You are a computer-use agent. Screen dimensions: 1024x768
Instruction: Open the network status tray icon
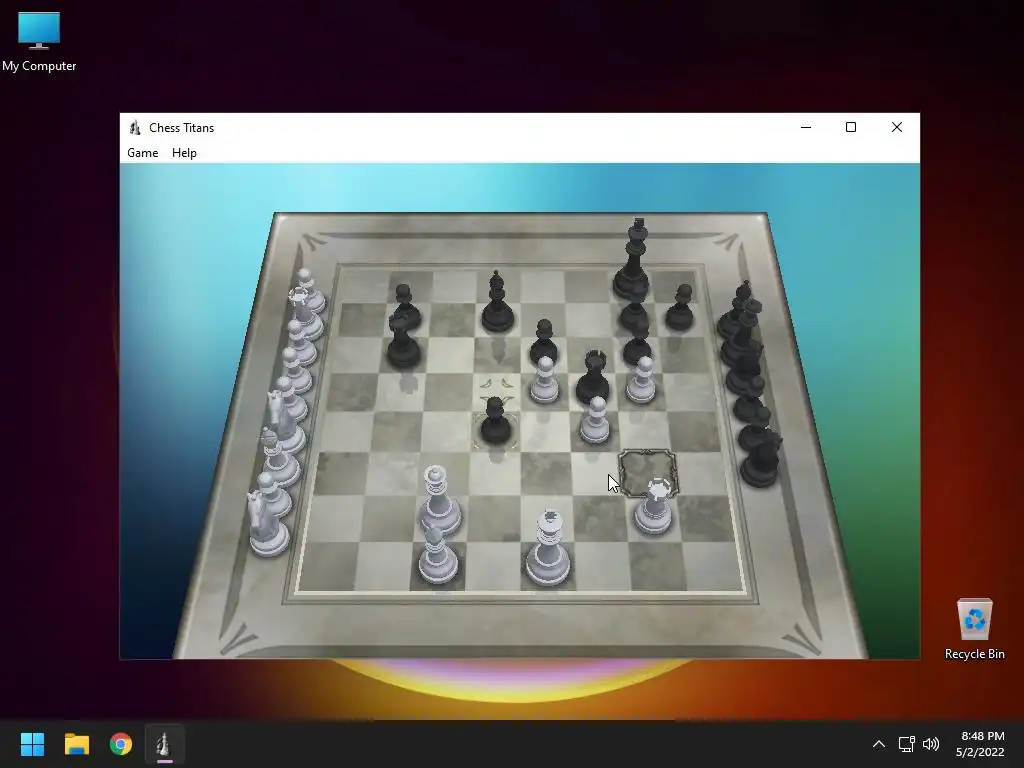[x=906, y=744]
